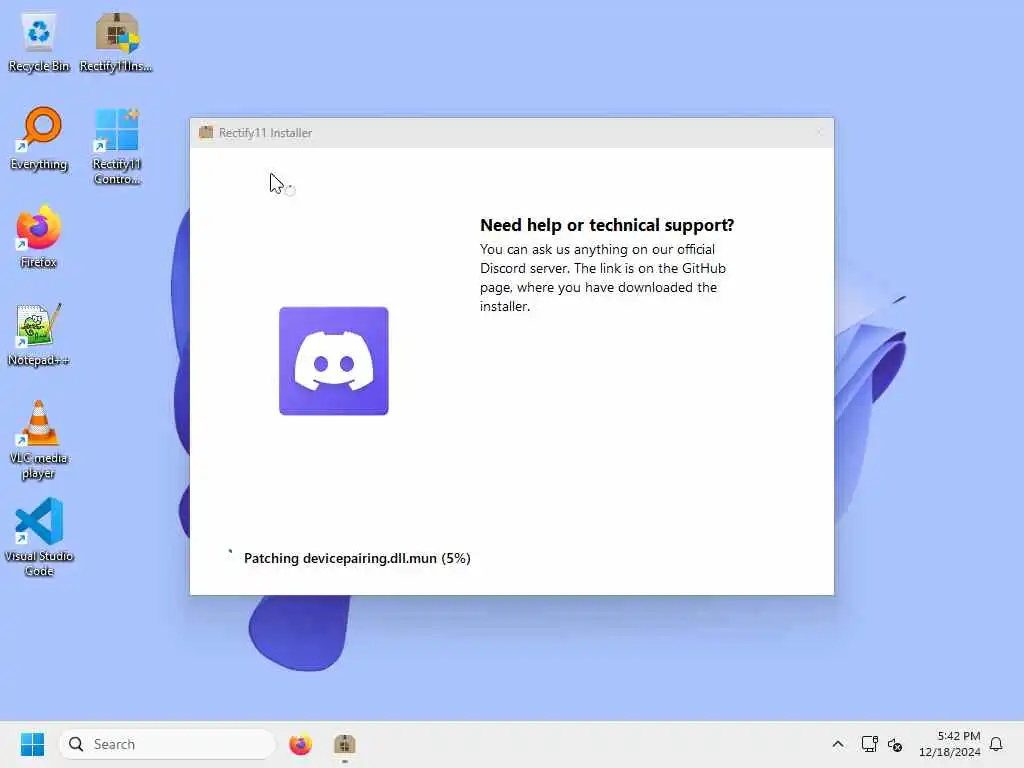The image size is (1024, 768).
Task: Expand the hidden system tray icons chevron
Action: [x=838, y=744]
